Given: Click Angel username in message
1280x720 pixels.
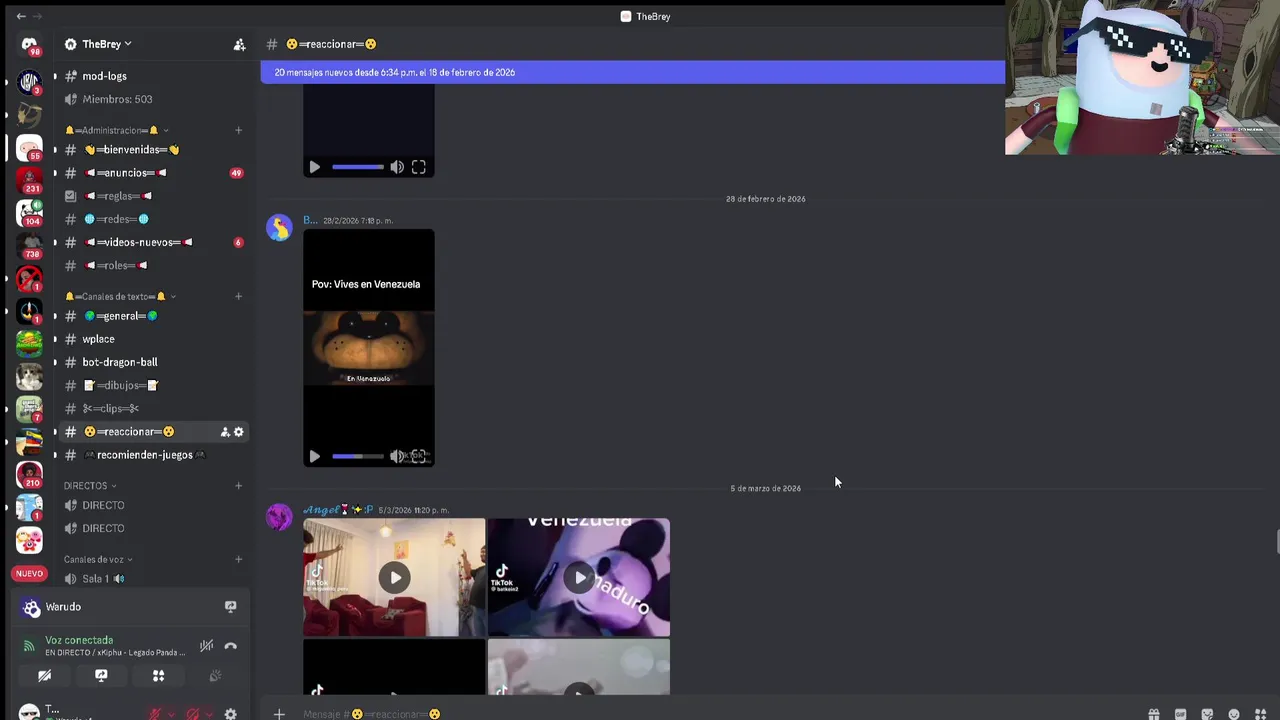Looking at the screenshot, I should [338, 510].
